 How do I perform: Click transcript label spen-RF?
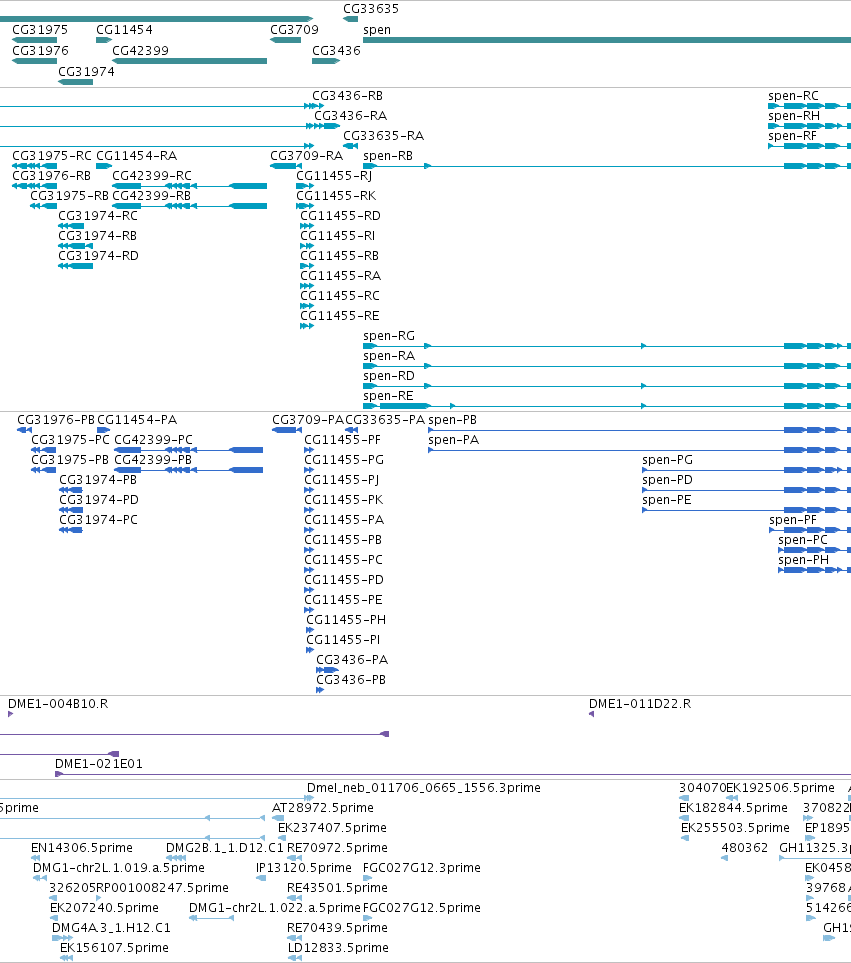tap(792, 136)
